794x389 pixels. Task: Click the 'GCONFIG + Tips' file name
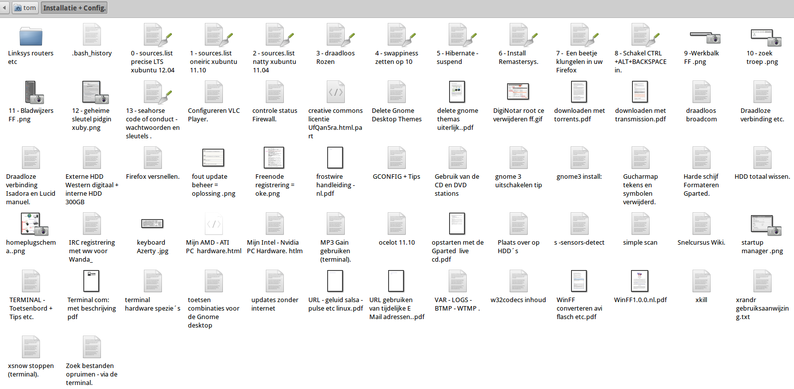[x=396, y=176]
